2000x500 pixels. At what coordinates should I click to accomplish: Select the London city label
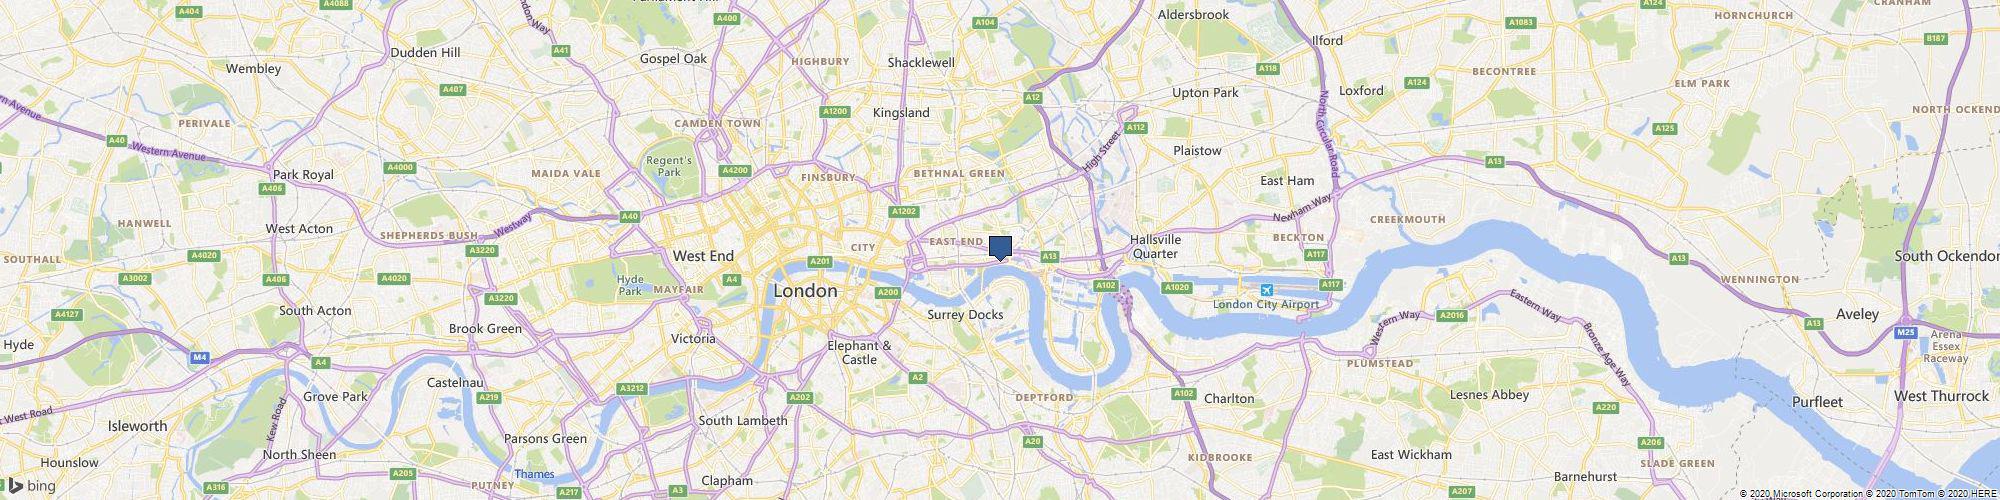(x=805, y=291)
